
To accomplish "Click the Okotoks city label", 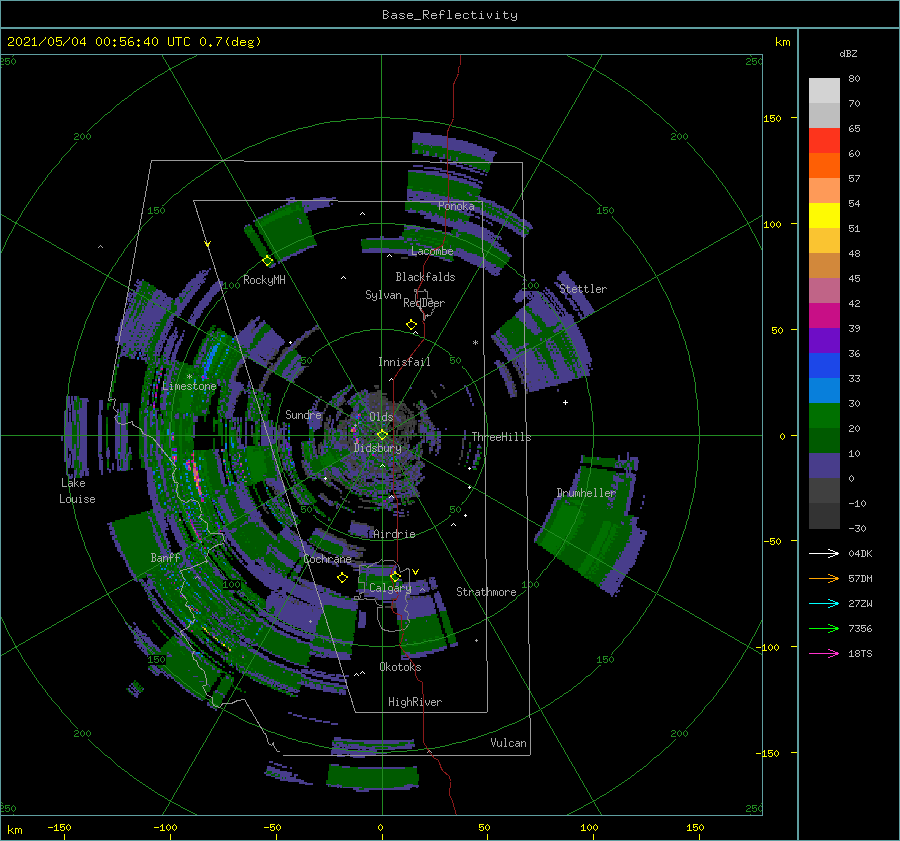I will [x=400, y=667].
